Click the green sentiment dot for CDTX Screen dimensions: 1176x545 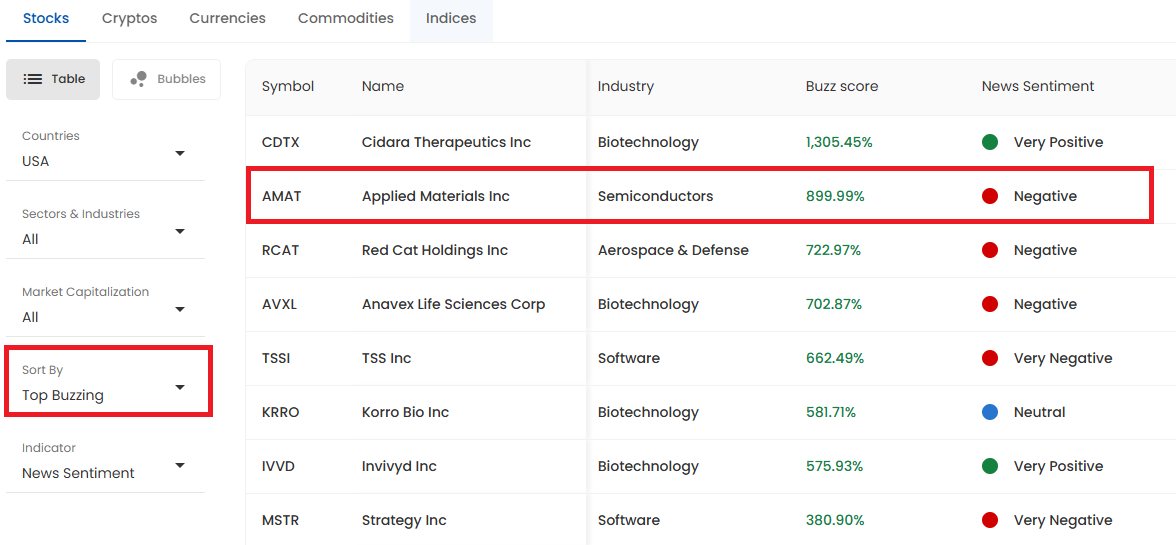[990, 142]
